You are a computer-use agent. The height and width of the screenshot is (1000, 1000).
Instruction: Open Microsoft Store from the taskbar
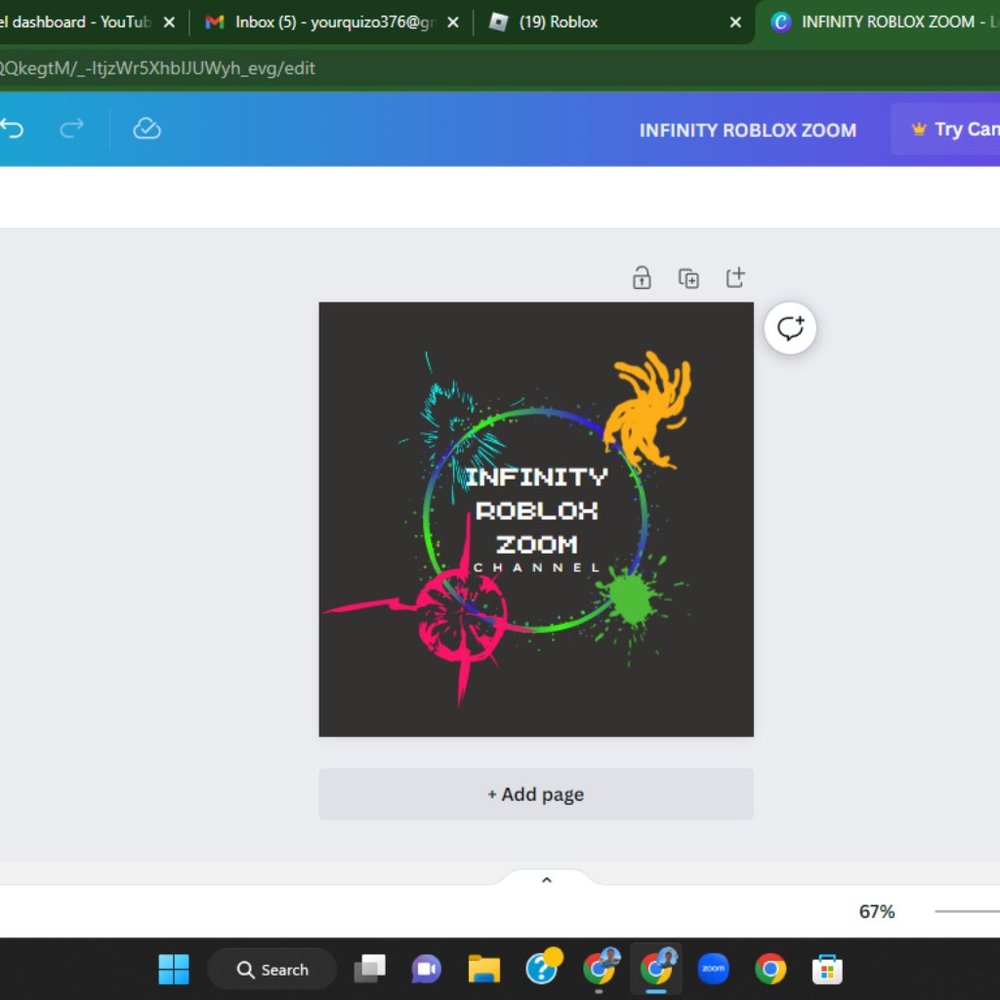(x=827, y=968)
